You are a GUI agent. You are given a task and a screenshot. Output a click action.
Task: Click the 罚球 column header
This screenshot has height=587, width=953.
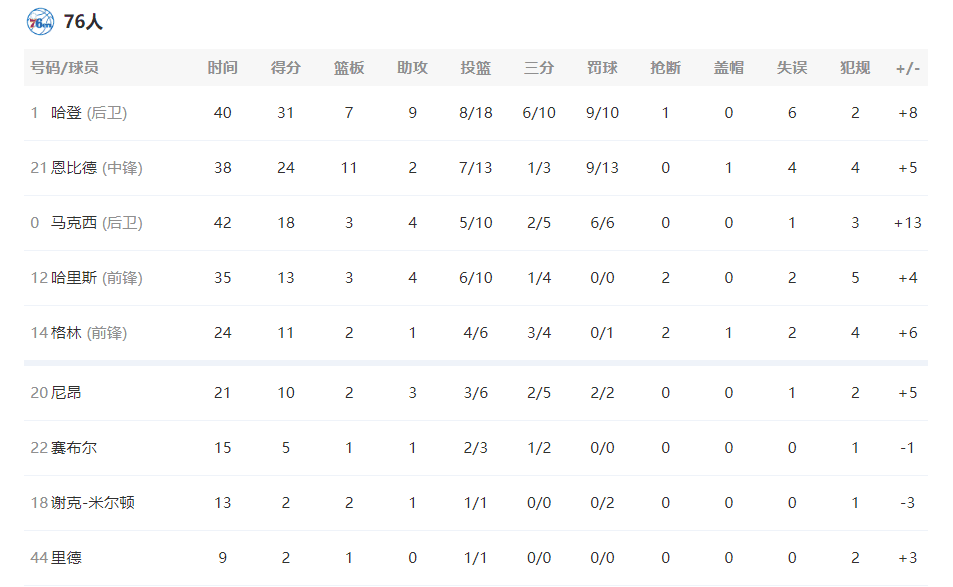point(602,67)
